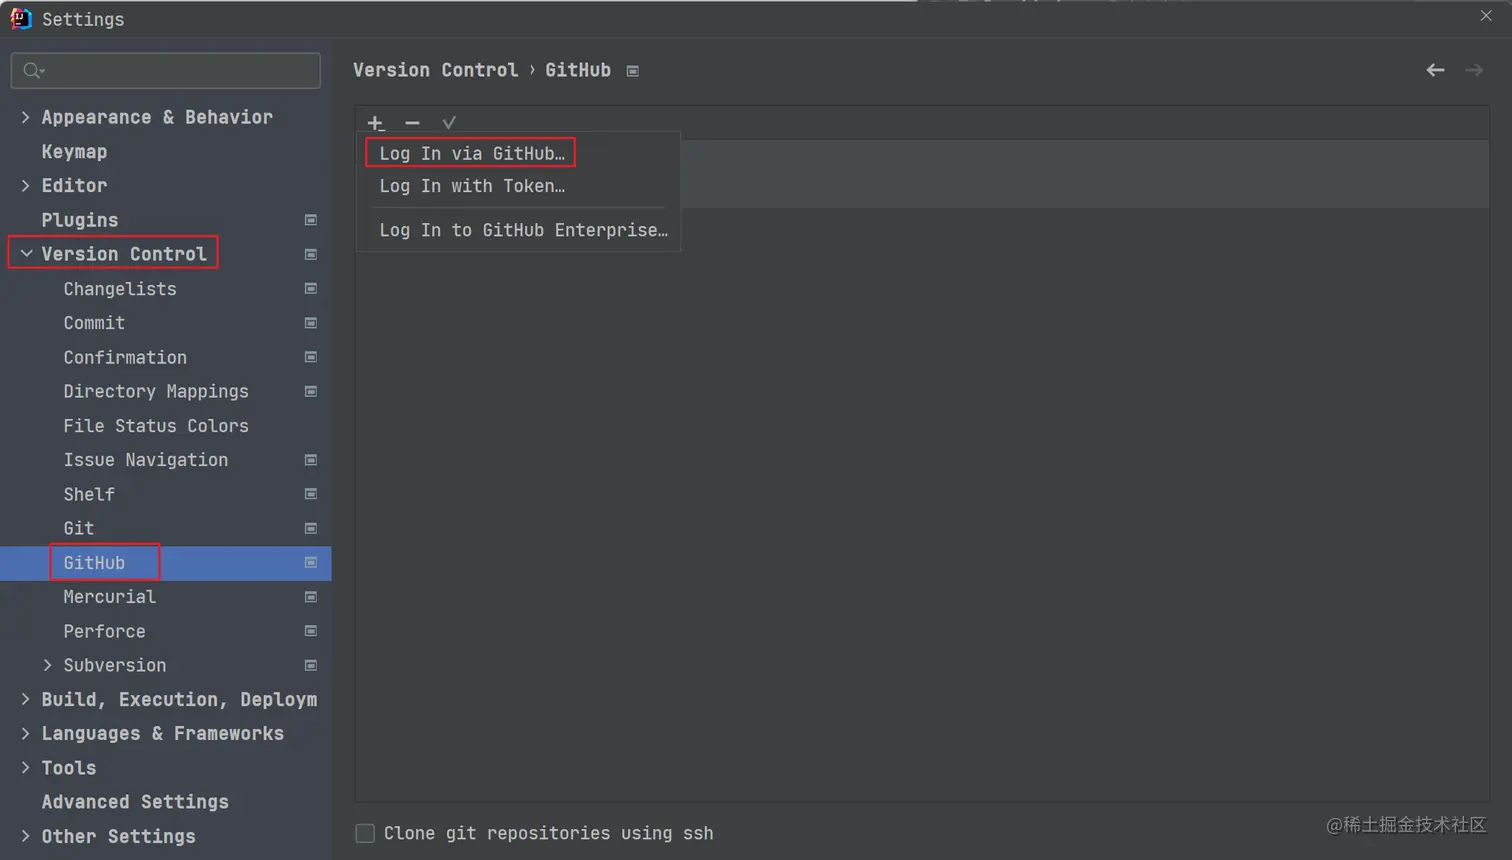
Task: Click project settings icon beside Version Control
Action: pyautogui.click(x=311, y=254)
